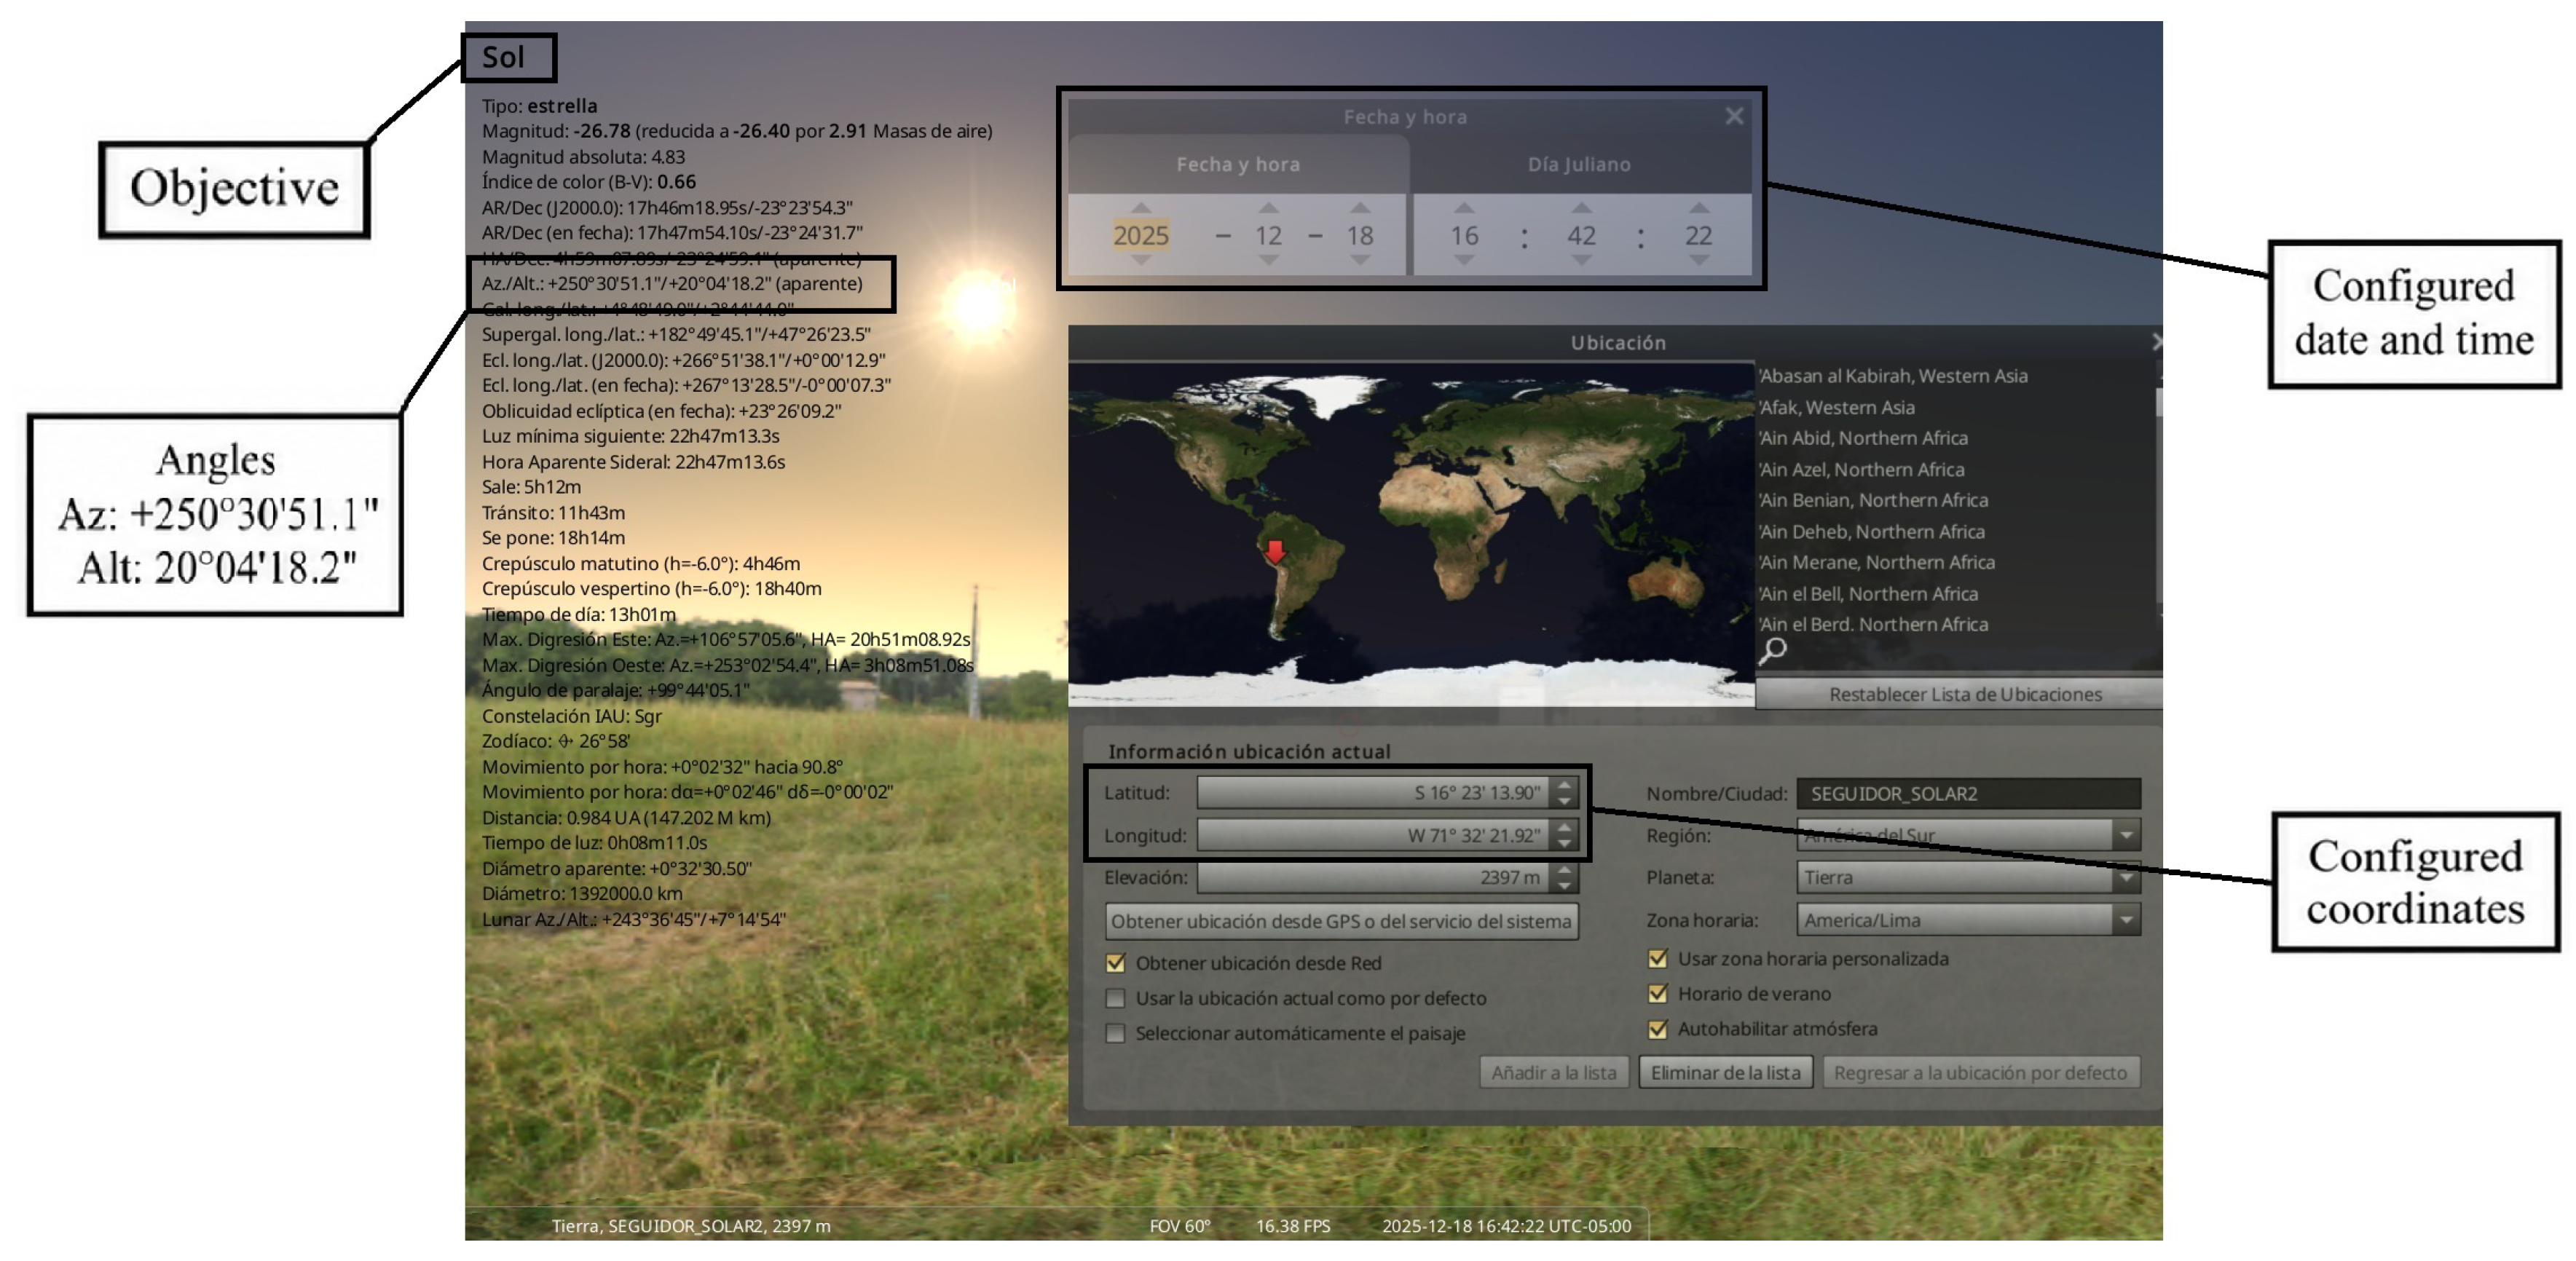The width and height of the screenshot is (2576, 1261).
Task: Click the location search magnifier icon
Action: click(x=1772, y=651)
